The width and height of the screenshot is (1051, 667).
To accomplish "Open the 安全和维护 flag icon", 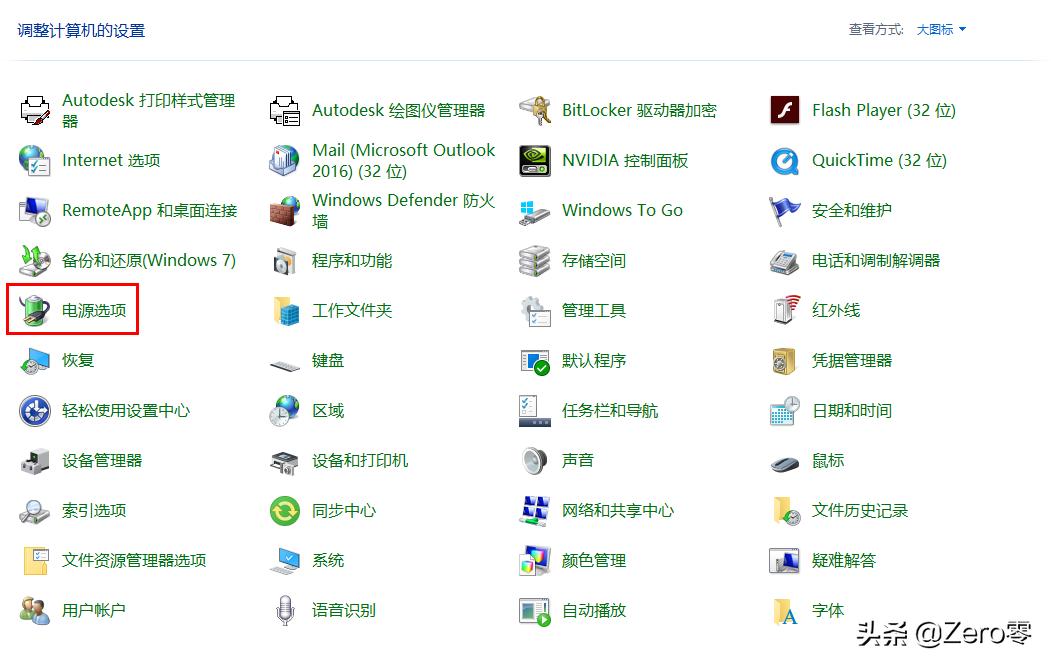I will (785, 210).
